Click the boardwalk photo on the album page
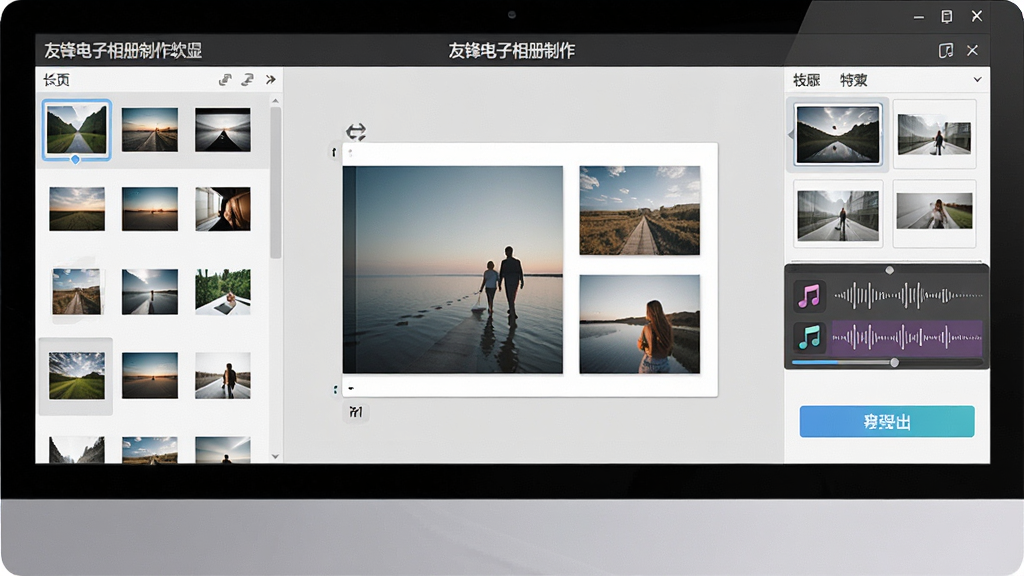This screenshot has height=576, width=1024. pyautogui.click(x=640, y=210)
